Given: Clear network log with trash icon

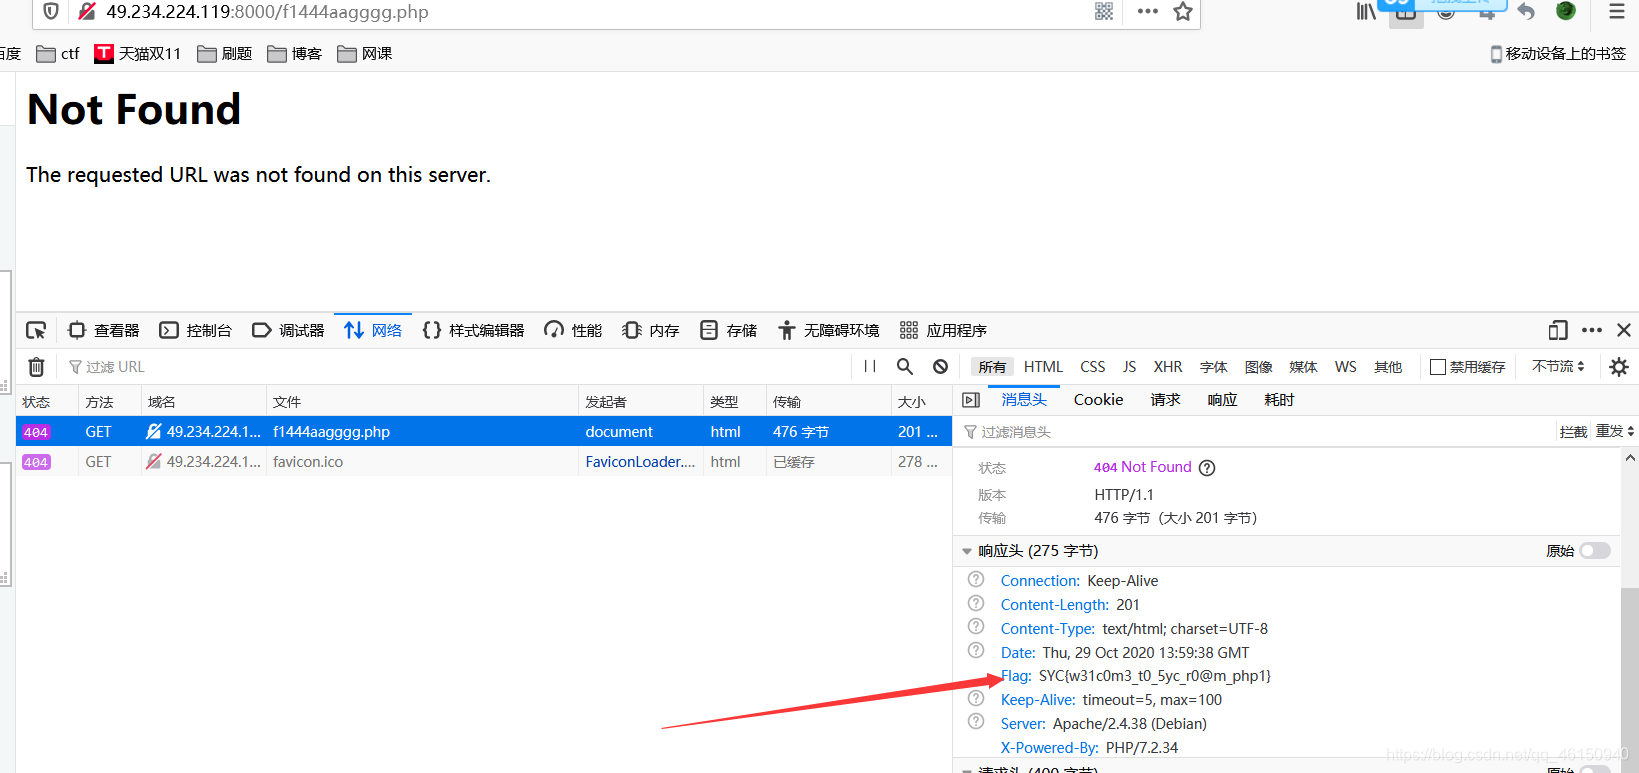Looking at the screenshot, I should (x=36, y=367).
